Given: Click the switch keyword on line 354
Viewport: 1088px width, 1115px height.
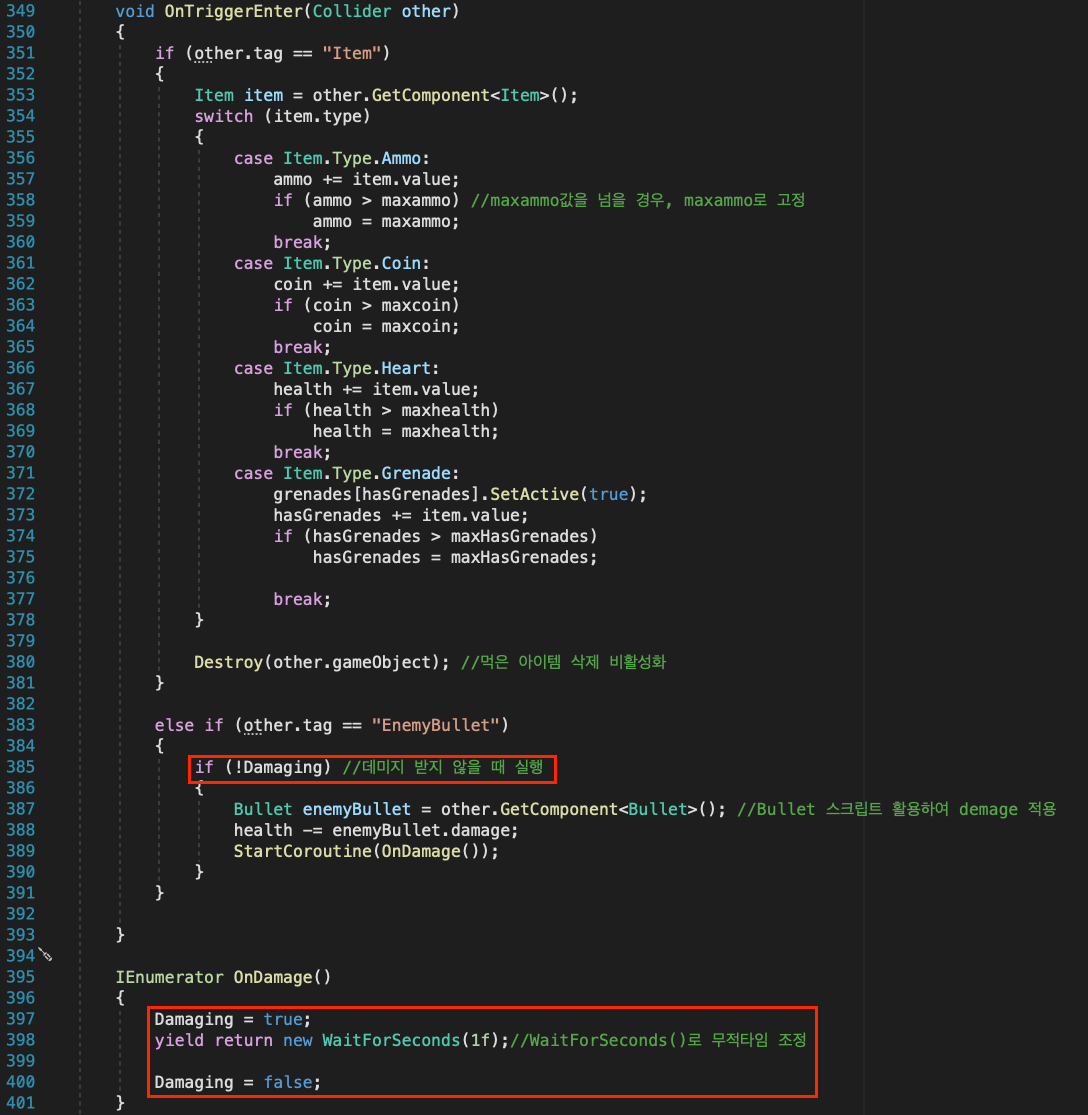Looking at the screenshot, I should 223,116.
